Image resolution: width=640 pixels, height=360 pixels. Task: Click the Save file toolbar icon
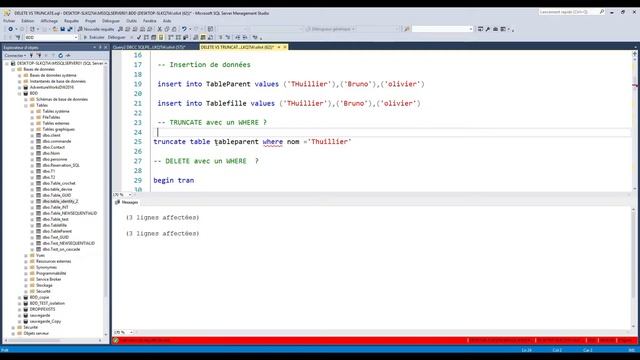click(x=62, y=29)
